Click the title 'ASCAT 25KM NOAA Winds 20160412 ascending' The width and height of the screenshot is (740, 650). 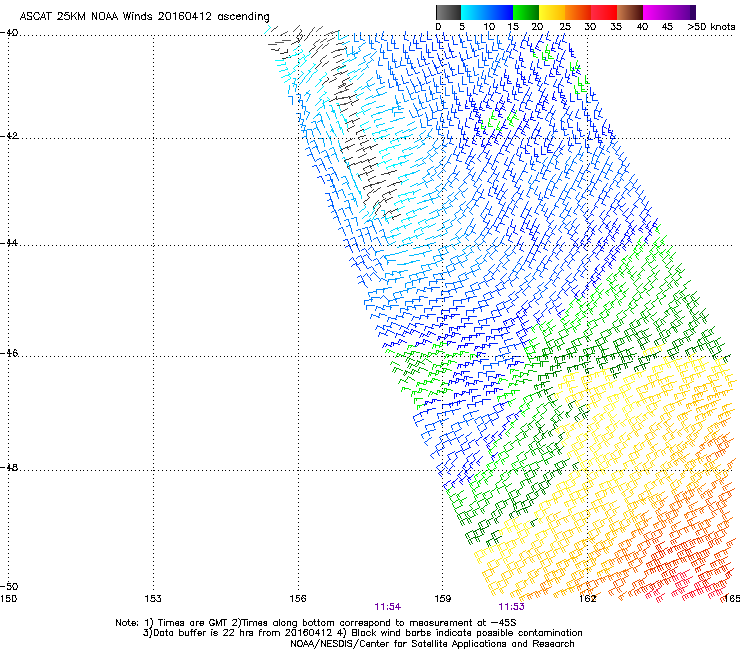[144, 17]
